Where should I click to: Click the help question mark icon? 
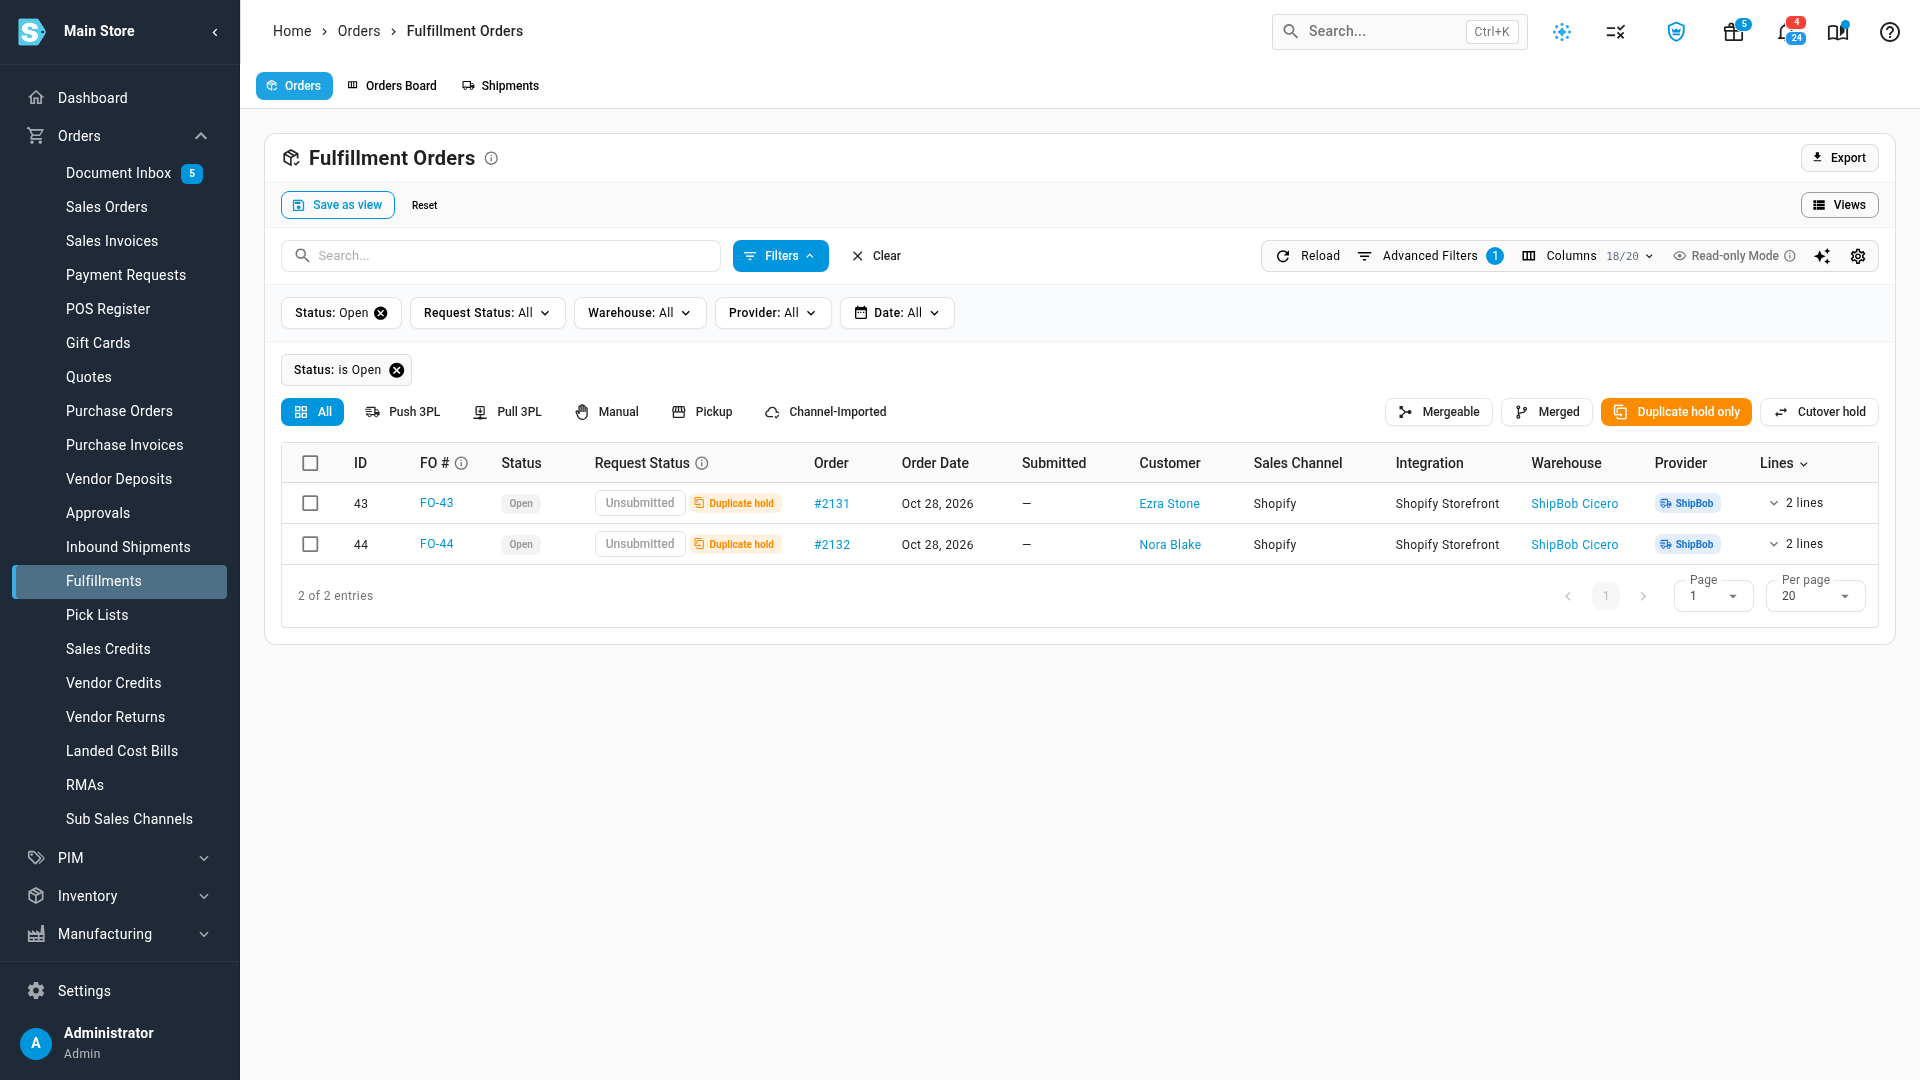click(1889, 32)
